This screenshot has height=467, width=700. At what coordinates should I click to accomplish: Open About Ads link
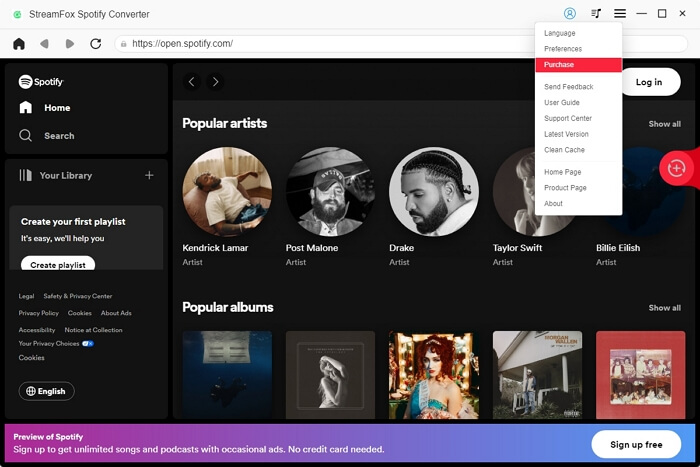click(x=116, y=313)
